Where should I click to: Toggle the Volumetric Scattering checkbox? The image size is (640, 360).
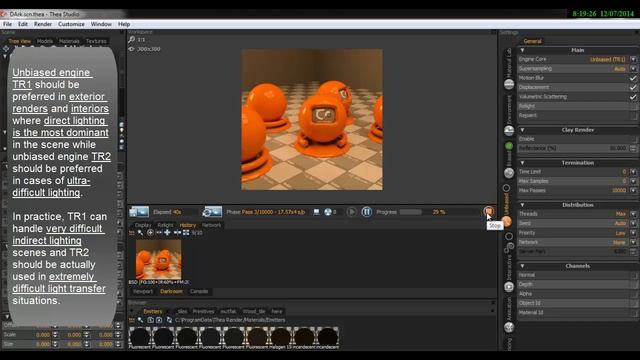(x=633, y=97)
